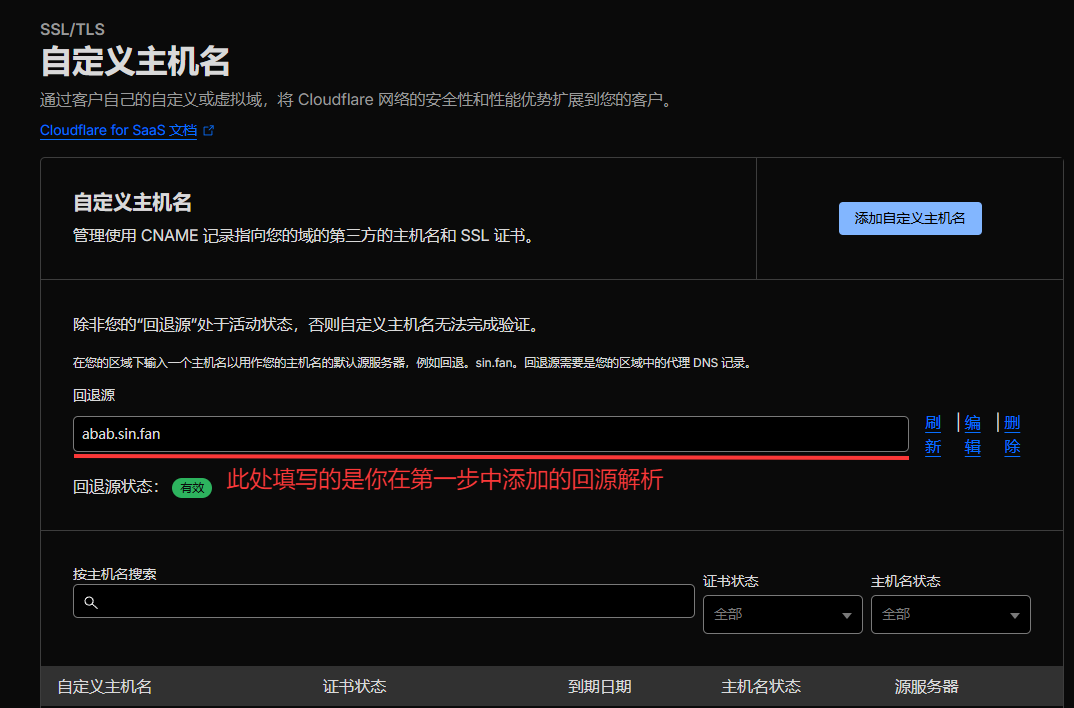Open the 主机名状态 filter dropdown
This screenshot has height=708, width=1074.
coord(950,614)
